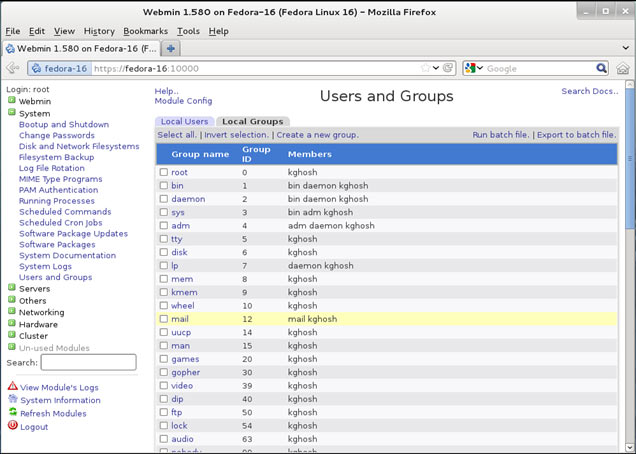The width and height of the screenshot is (636, 454).
Task: Open the tab list dropdown arrow
Action: [625, 48]
